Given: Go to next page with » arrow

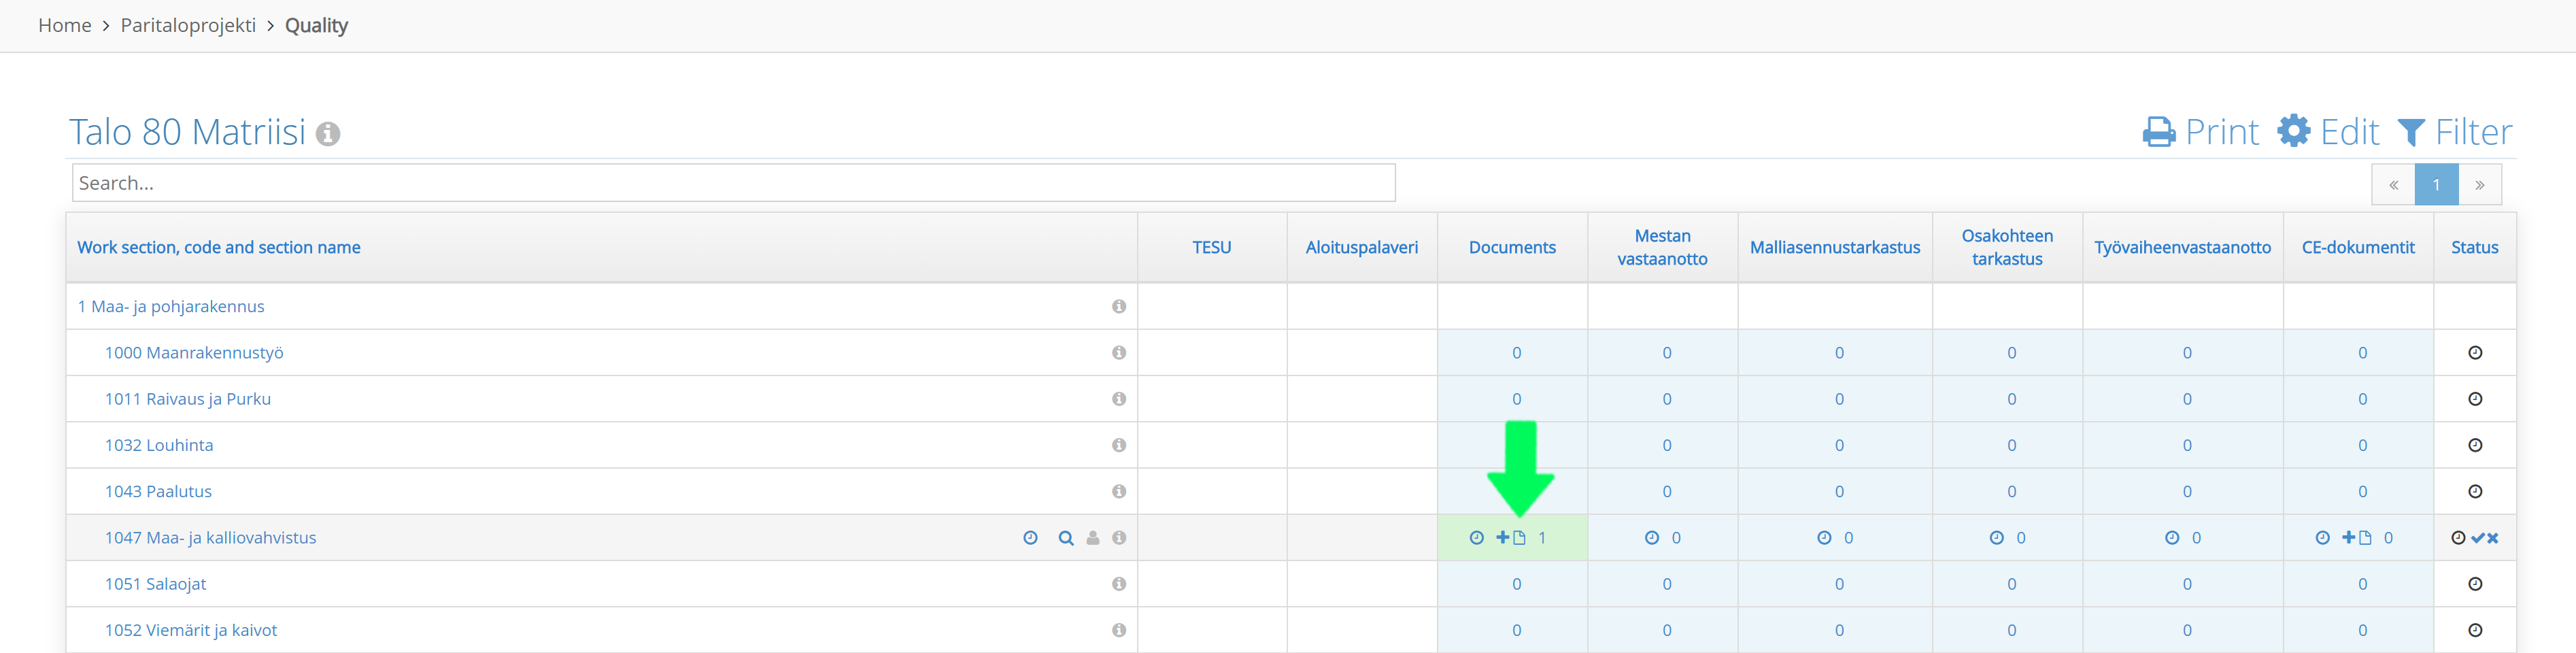Looking at the screenshot, I should 2480,185.
